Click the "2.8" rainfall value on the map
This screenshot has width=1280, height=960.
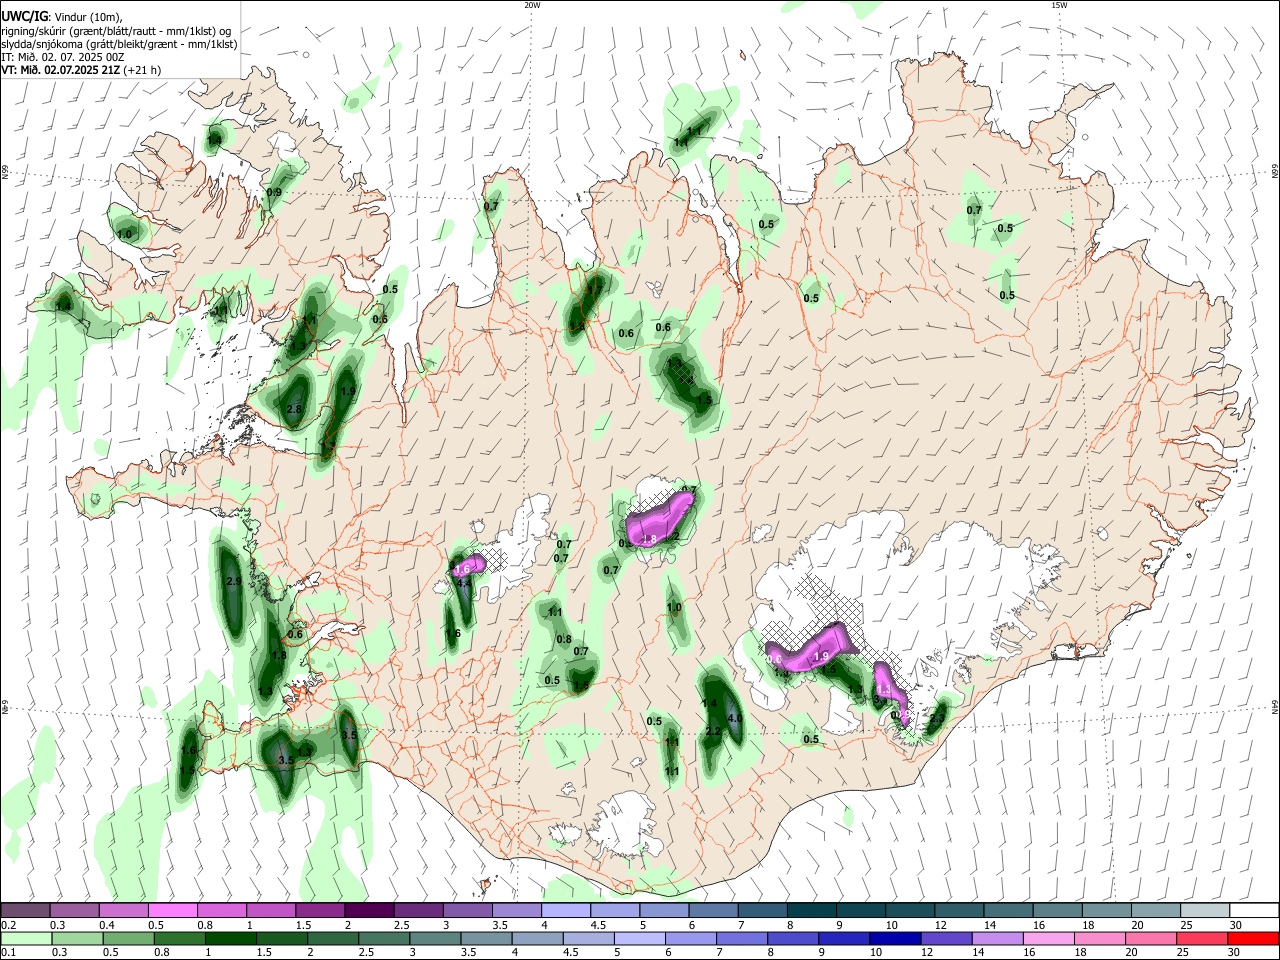click(294, 409)
